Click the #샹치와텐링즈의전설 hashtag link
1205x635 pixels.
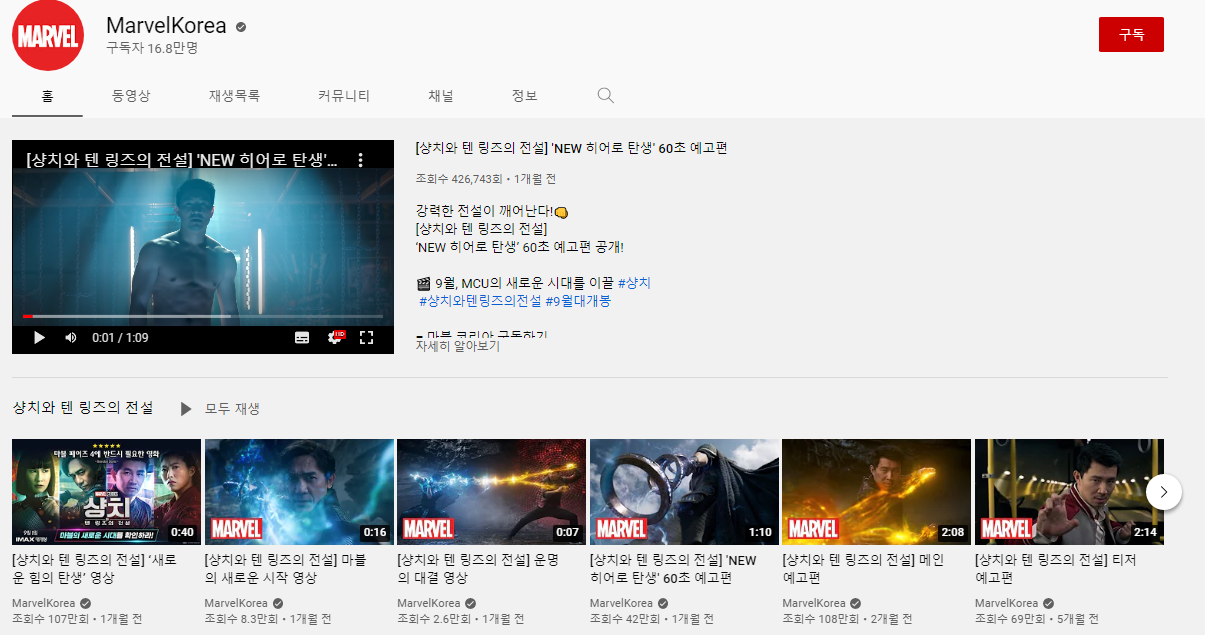(x=480, y=300)
